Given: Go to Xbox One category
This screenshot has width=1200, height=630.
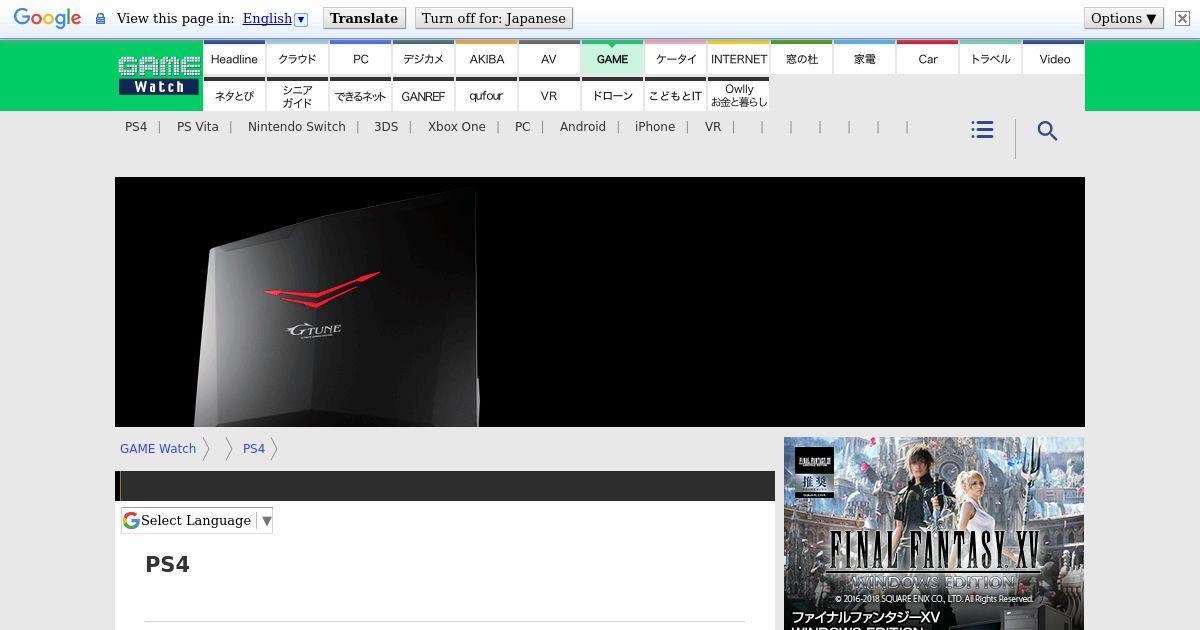Looking at the screenshot, I should [457, 127].
